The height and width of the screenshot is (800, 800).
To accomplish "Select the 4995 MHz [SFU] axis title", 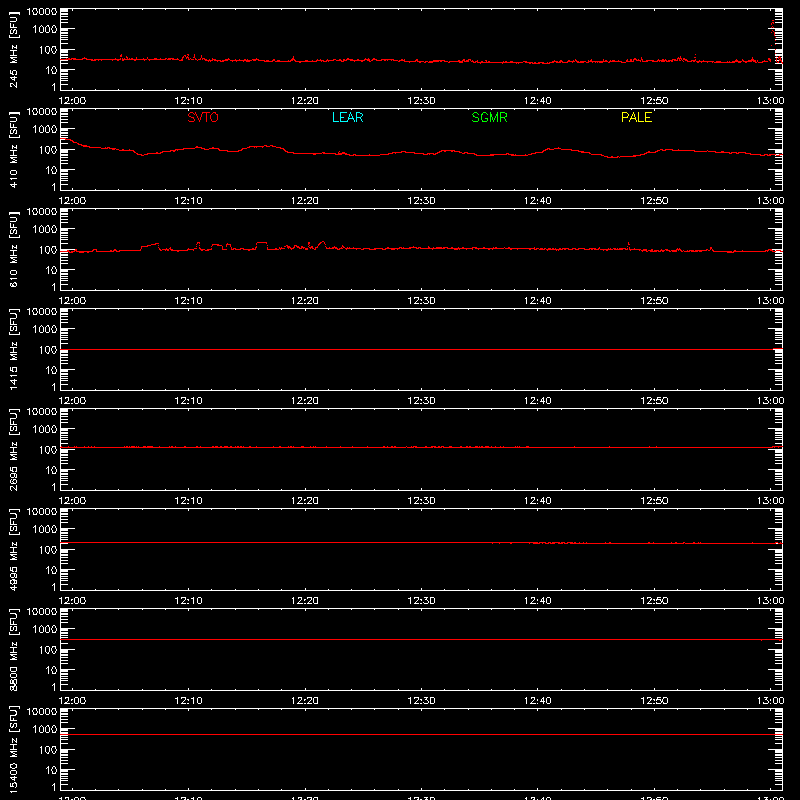I will pyautogui.click(x=13, y=549).
